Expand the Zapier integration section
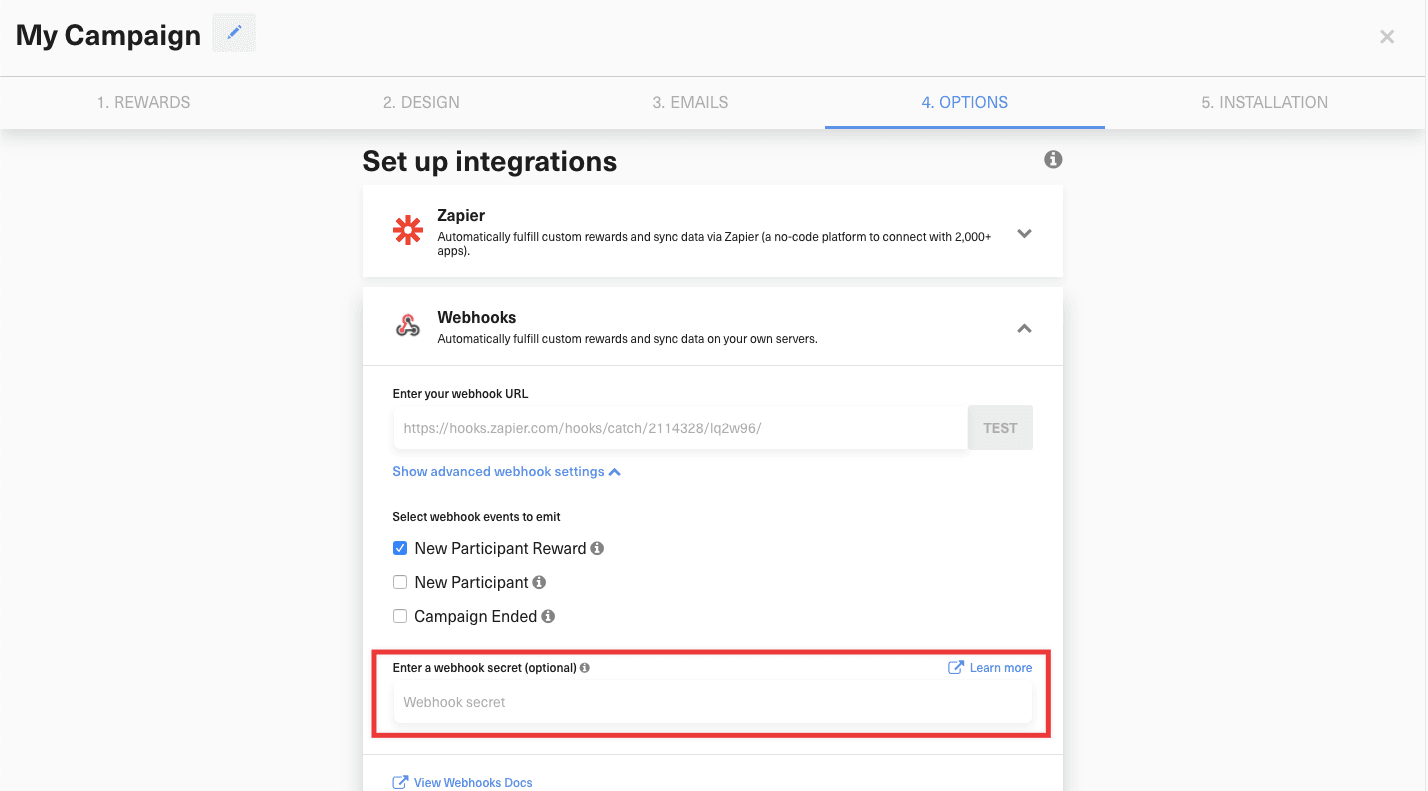Screen dimensions: 1428x791 (1024, 232)
